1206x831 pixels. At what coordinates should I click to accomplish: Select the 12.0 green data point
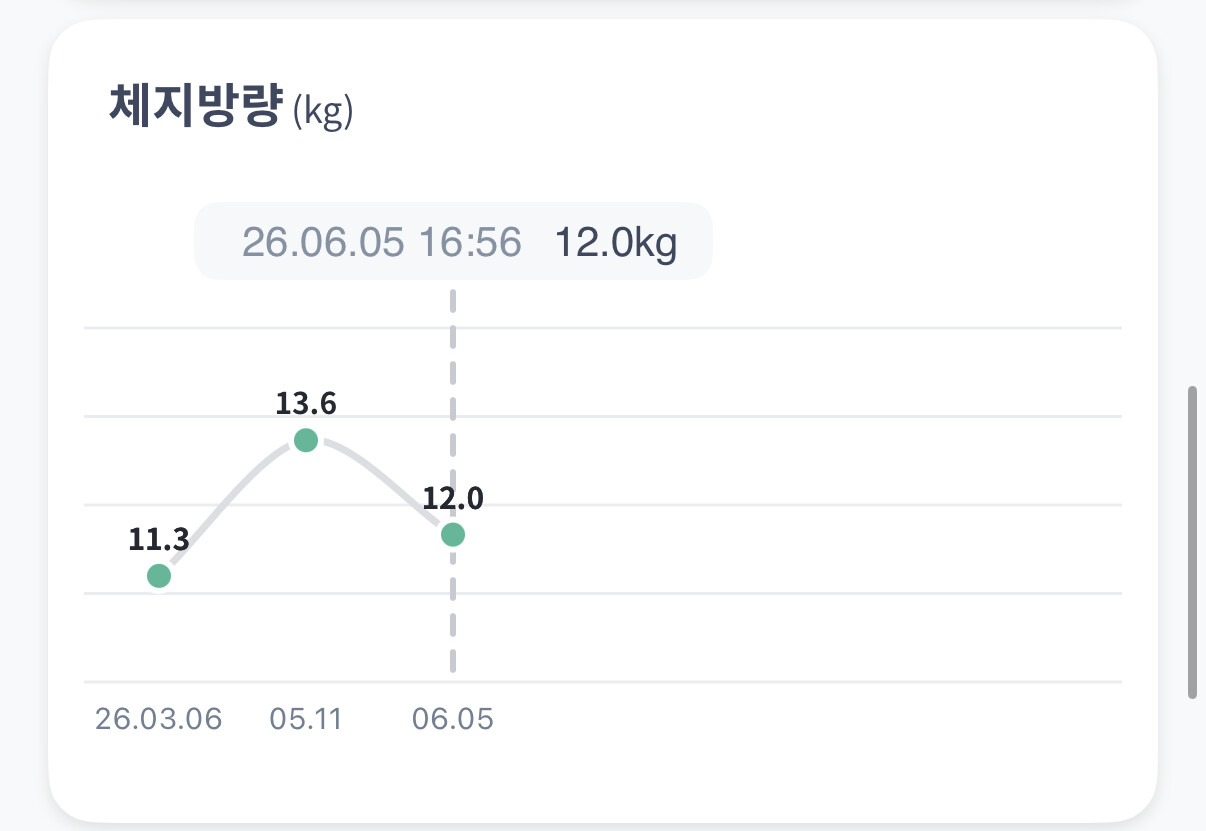(x=453, y=535)
